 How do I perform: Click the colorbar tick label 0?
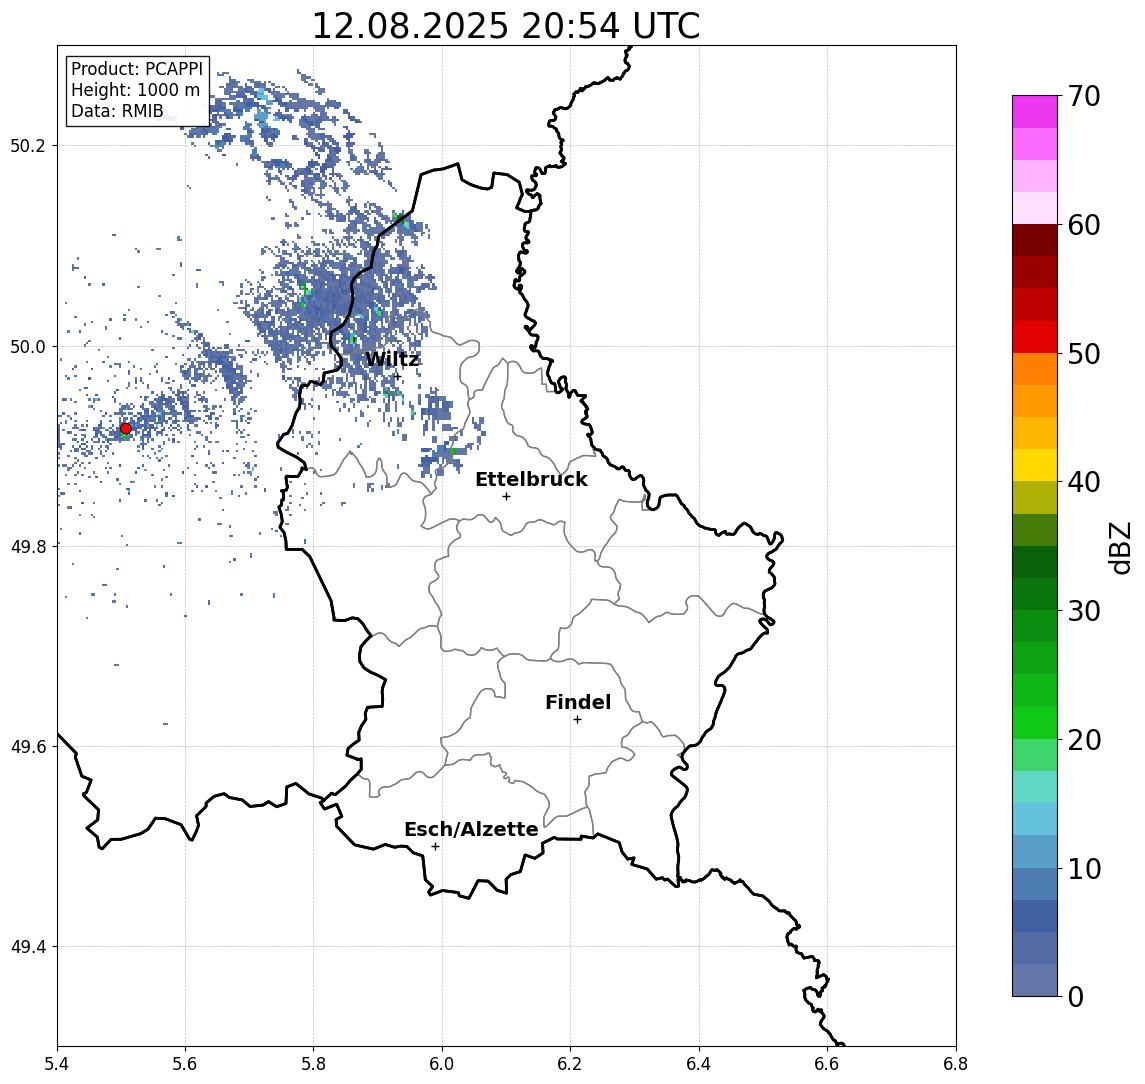click(1076, 996)
